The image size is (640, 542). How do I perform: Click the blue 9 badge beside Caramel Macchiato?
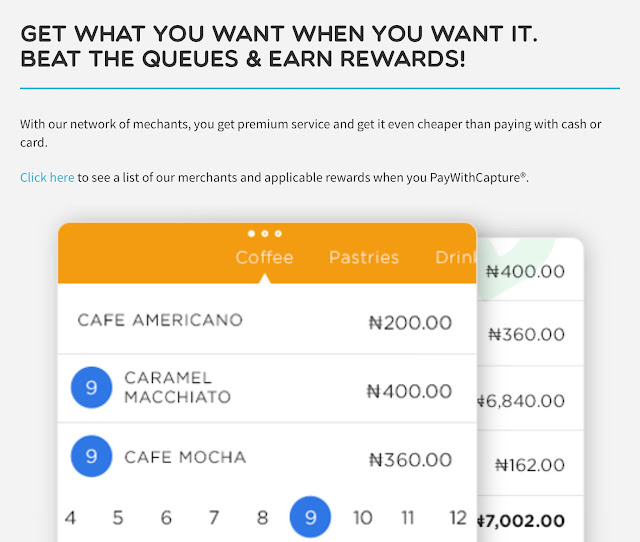tap(91, 387)
